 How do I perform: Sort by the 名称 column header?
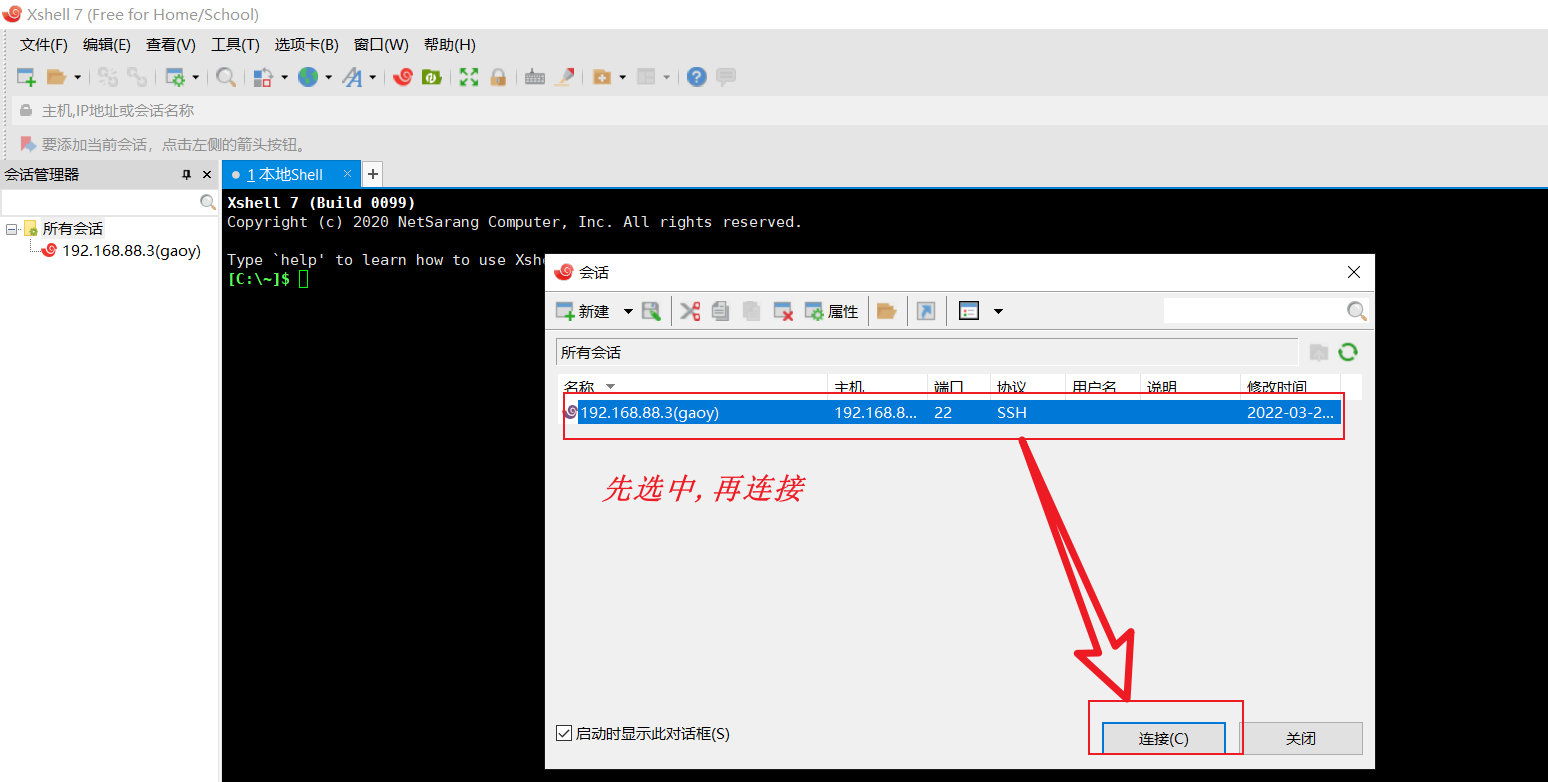click(x=692, y=387)
